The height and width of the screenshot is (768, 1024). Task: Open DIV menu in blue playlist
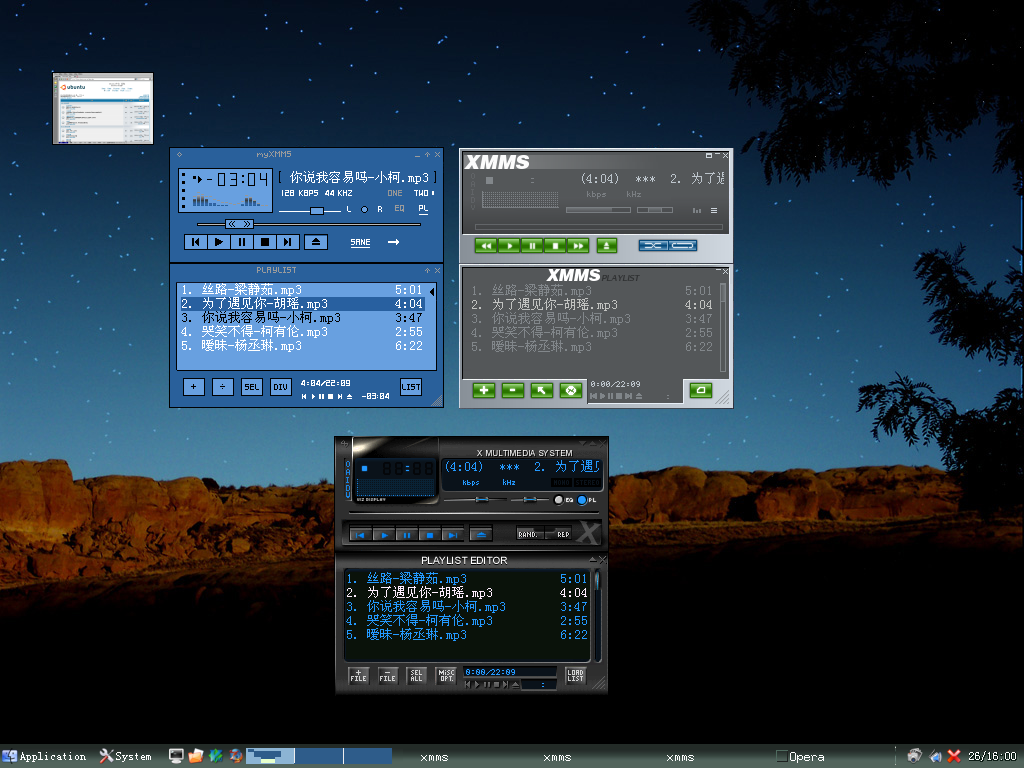point(280,387)
